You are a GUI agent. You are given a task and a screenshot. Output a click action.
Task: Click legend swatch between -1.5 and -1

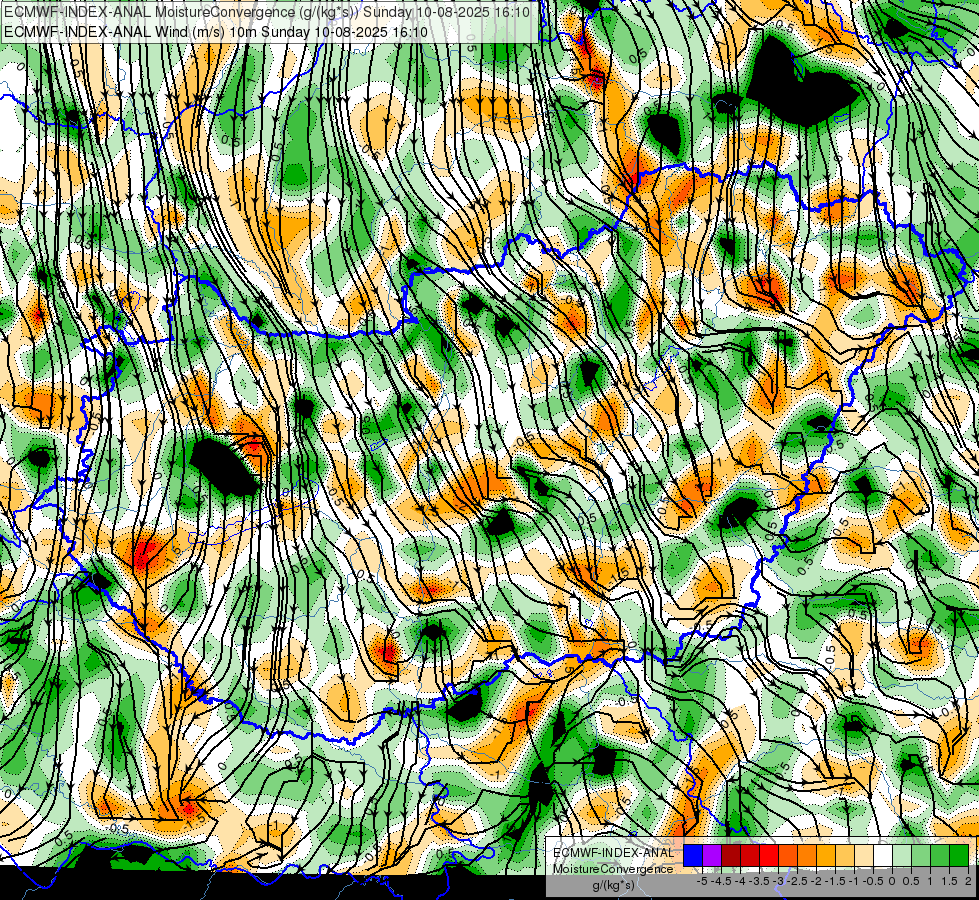[x=845, y=855]
